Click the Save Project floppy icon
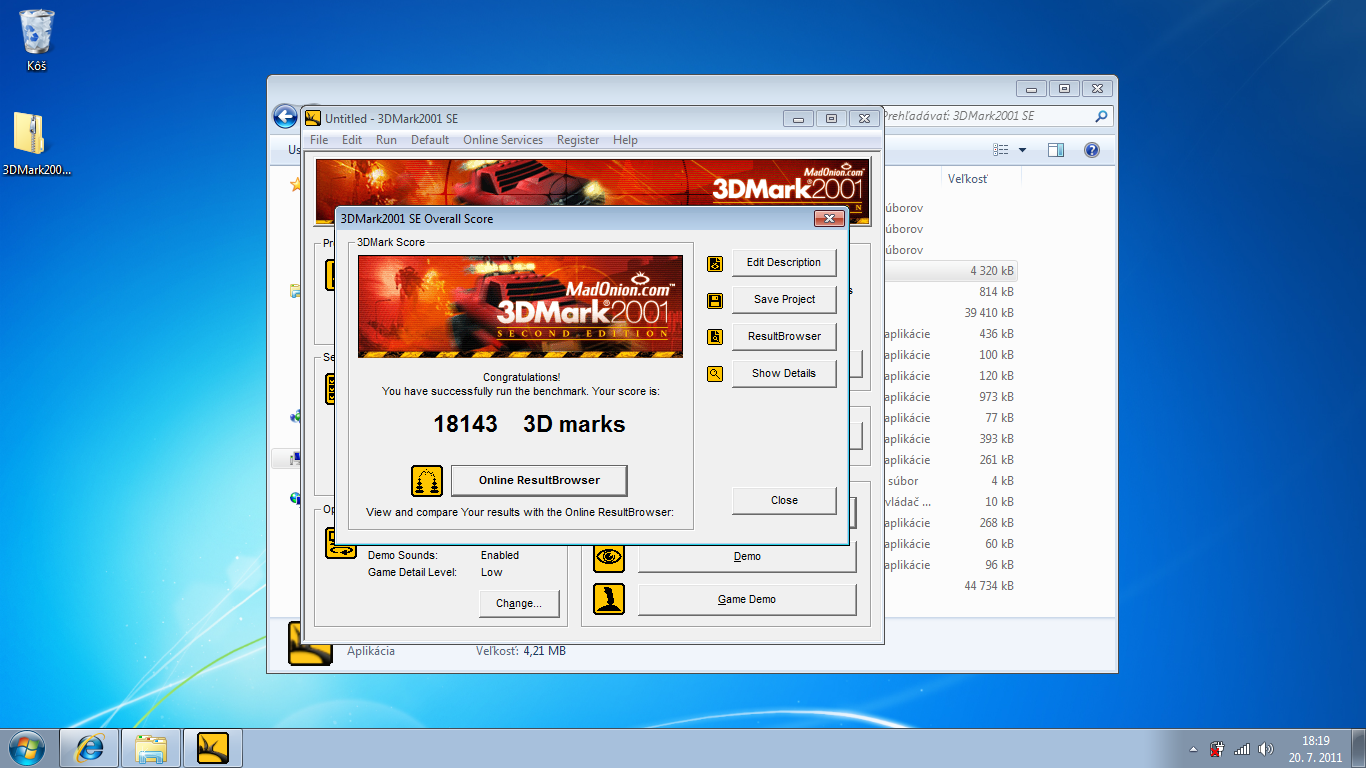 (715, 300)
